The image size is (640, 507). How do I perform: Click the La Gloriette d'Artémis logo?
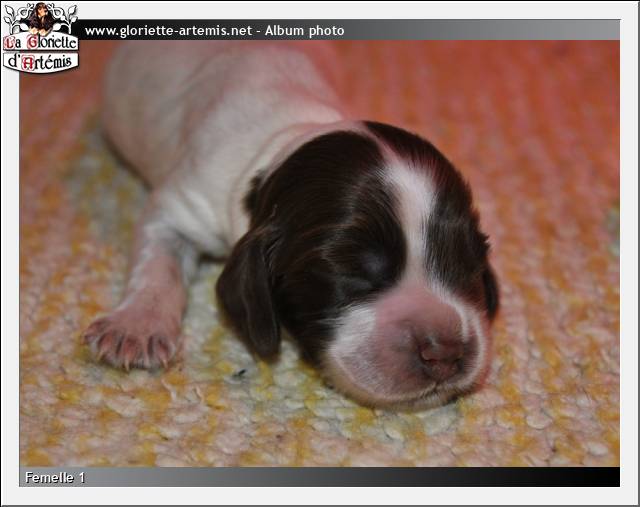tap(40, 38)
